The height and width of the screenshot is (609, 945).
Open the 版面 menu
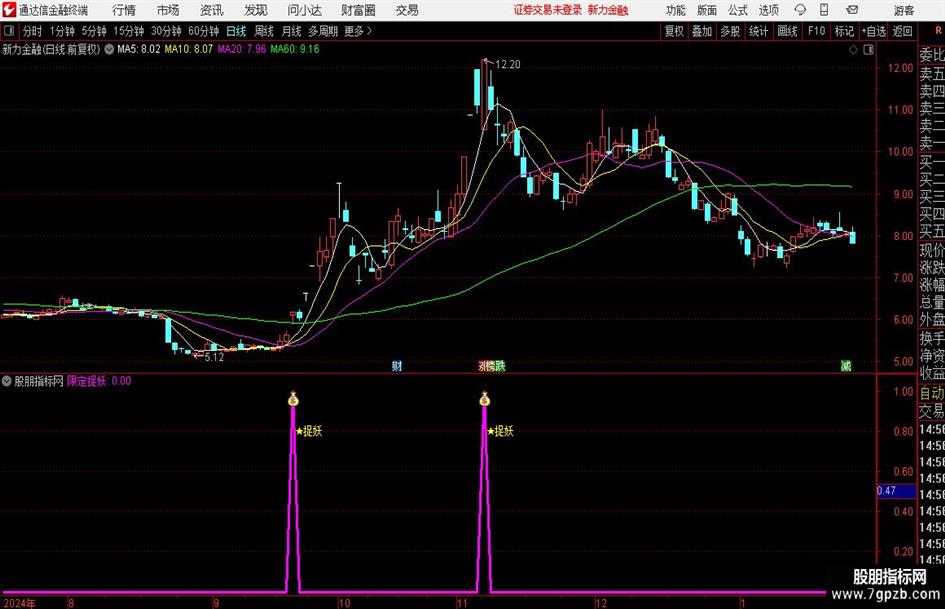click(x=707, y=10)
